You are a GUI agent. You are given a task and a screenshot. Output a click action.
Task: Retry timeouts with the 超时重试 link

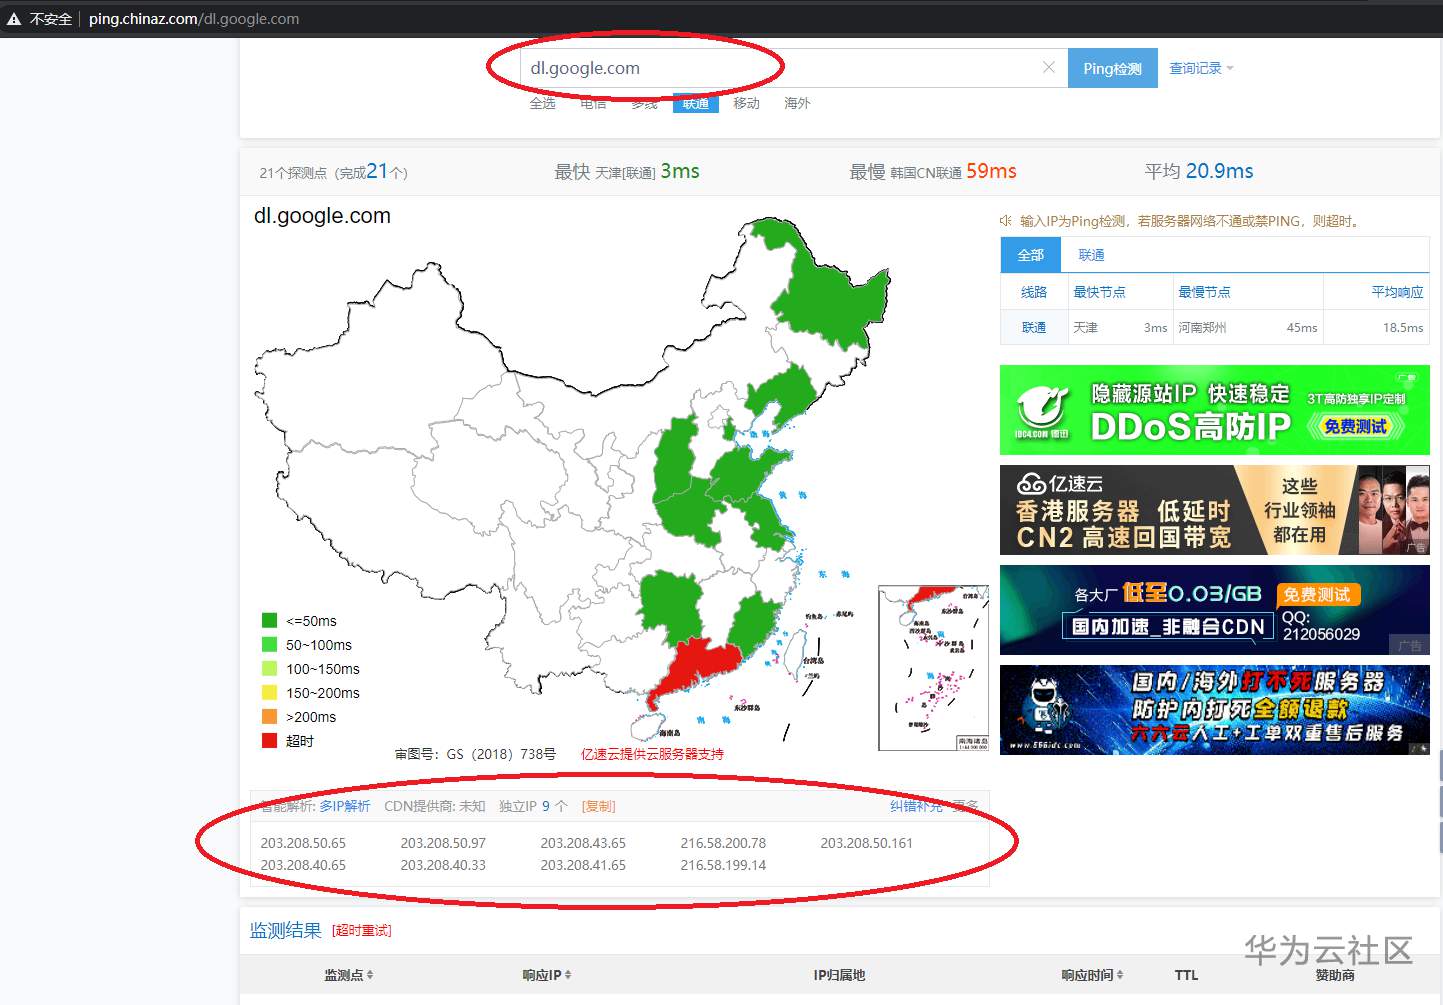(x=362, y=930)
